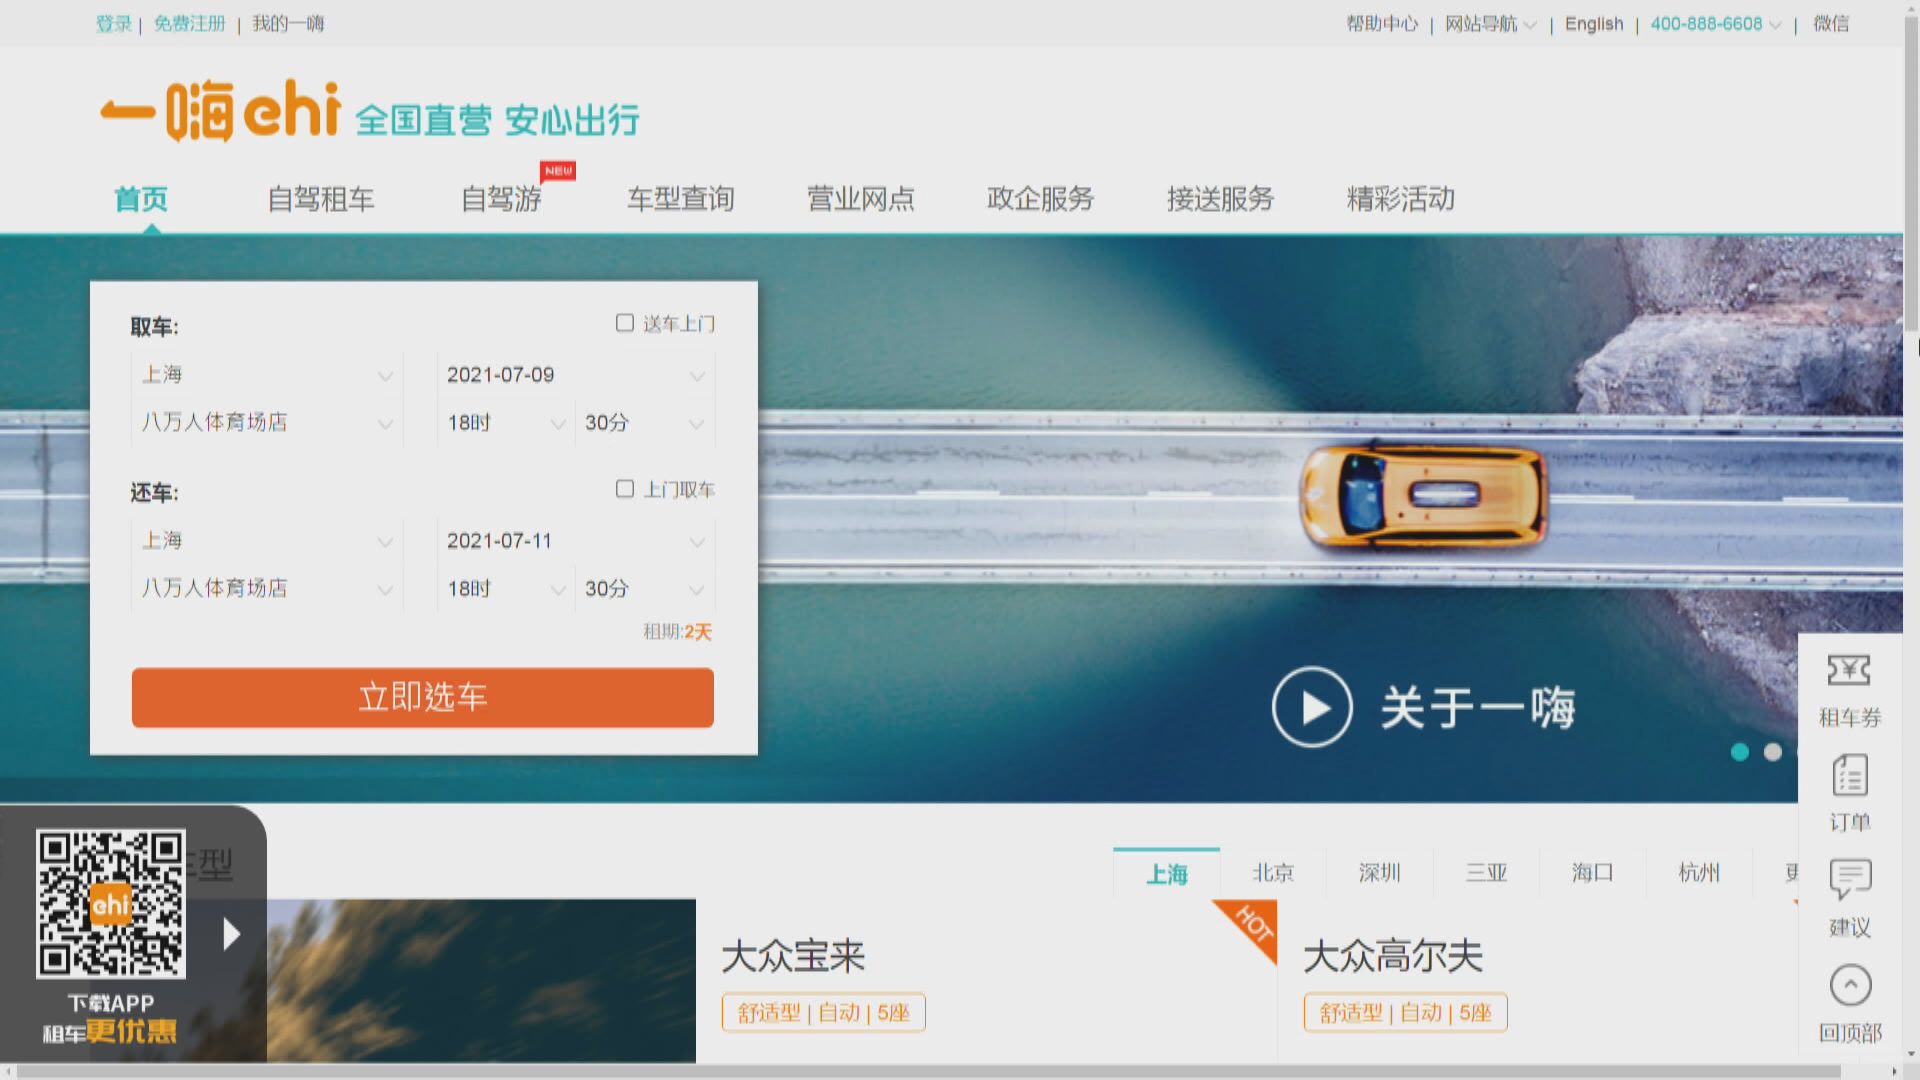The width and height of the screenshot is (1920, 1080).
Task: Click the 下载APP QR code
Action: click(112, 905)
